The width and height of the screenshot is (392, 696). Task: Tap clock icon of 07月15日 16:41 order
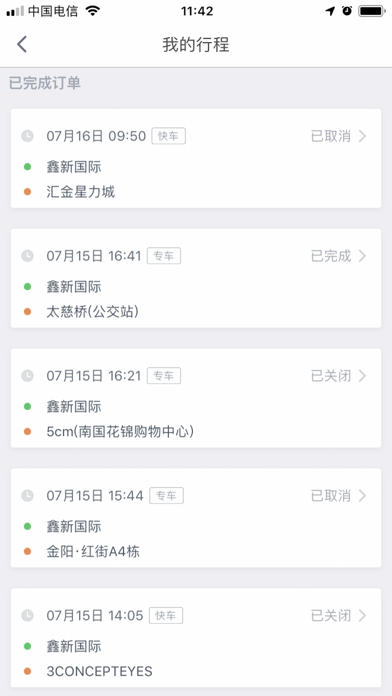(28, 256)
